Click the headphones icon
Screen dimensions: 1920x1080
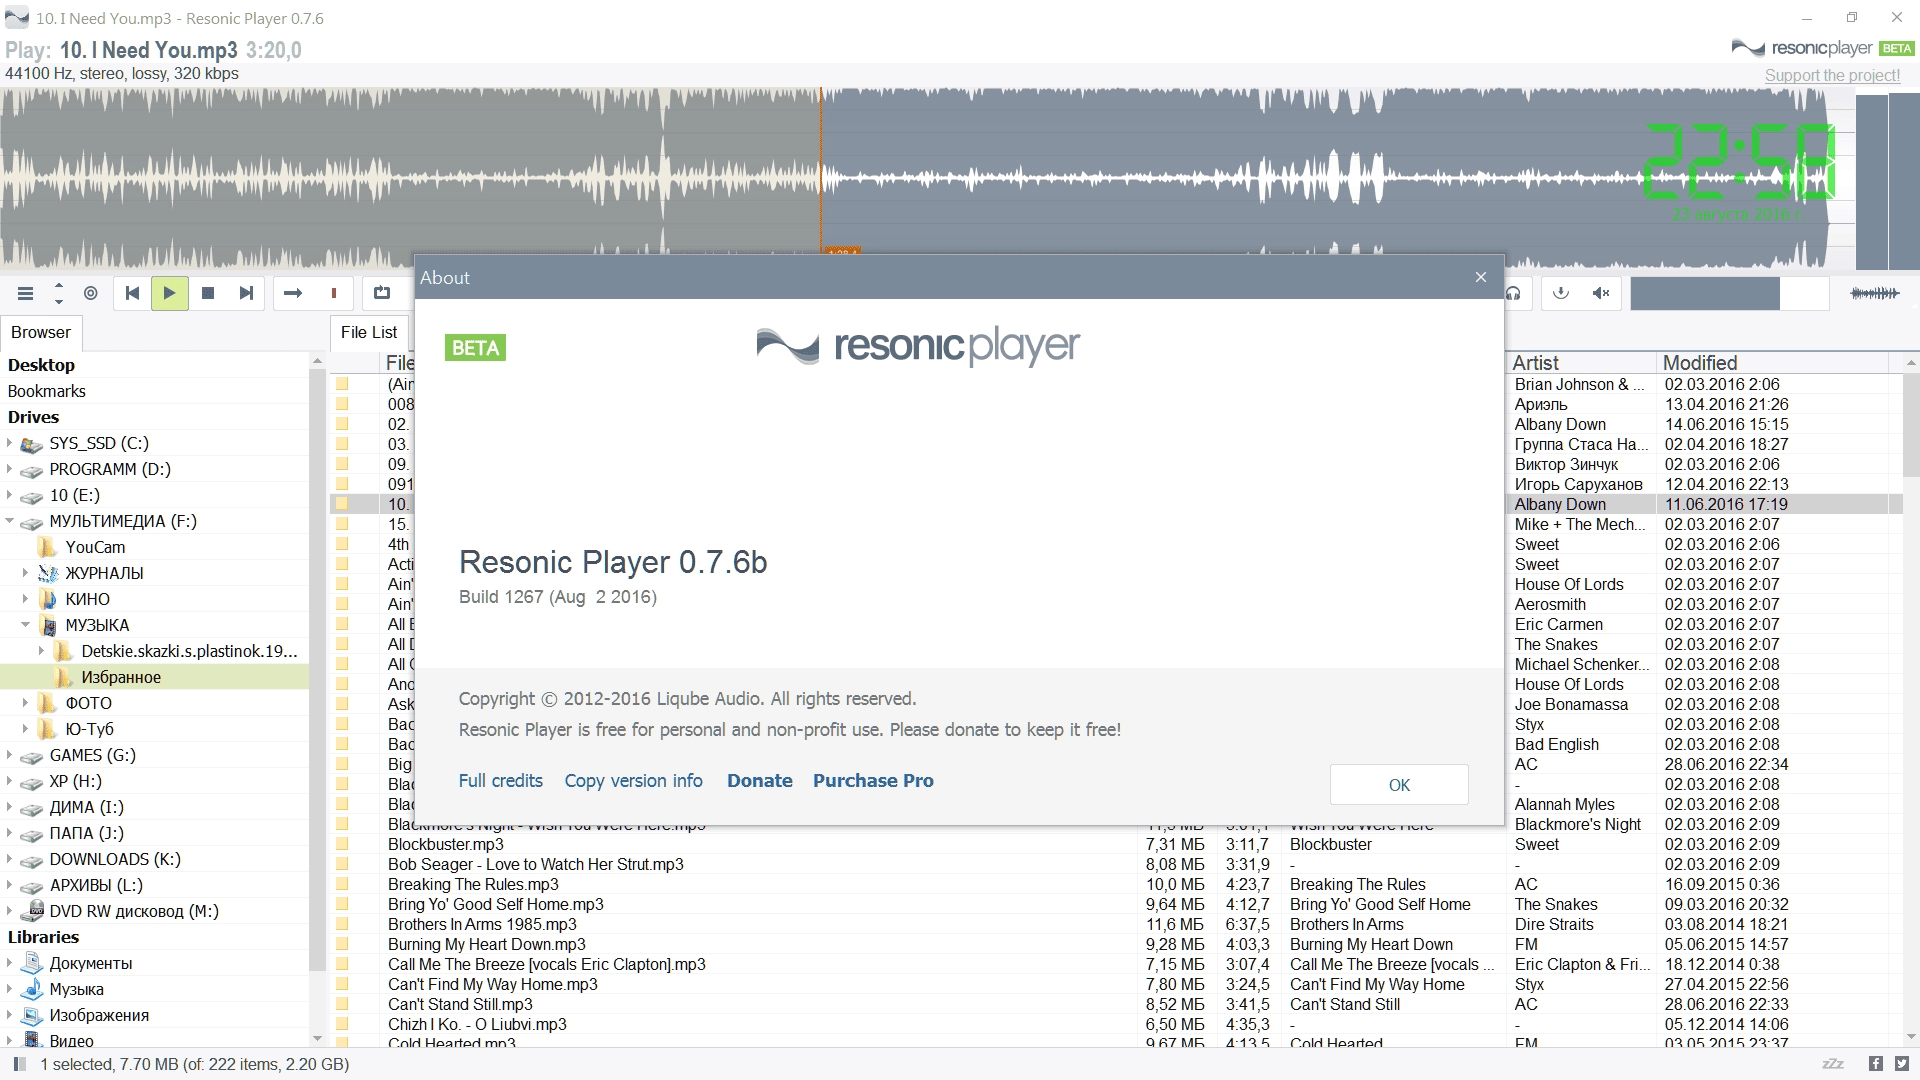pyautogui.click(x=1514, y=293)
